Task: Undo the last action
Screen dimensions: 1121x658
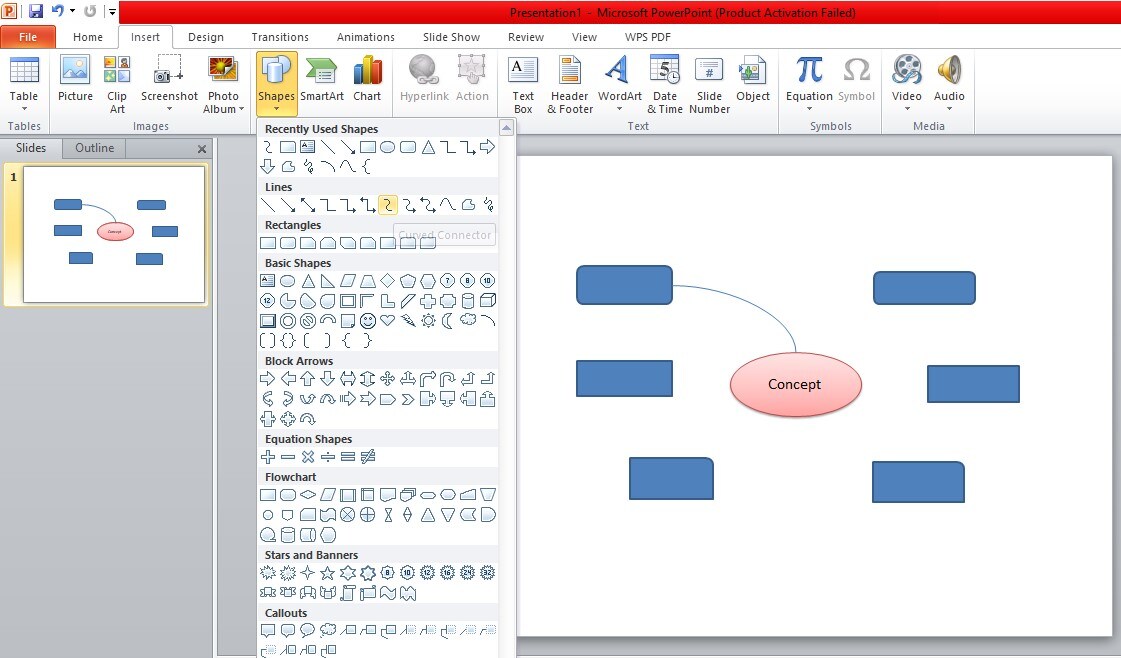Action: 57,11
